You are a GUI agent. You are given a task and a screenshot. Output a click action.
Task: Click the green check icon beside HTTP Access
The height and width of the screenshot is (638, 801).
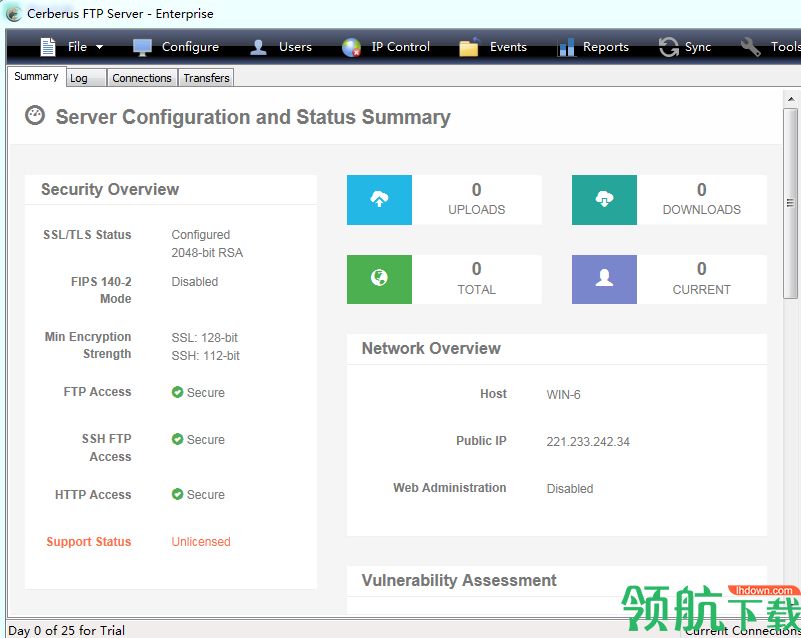177,494
